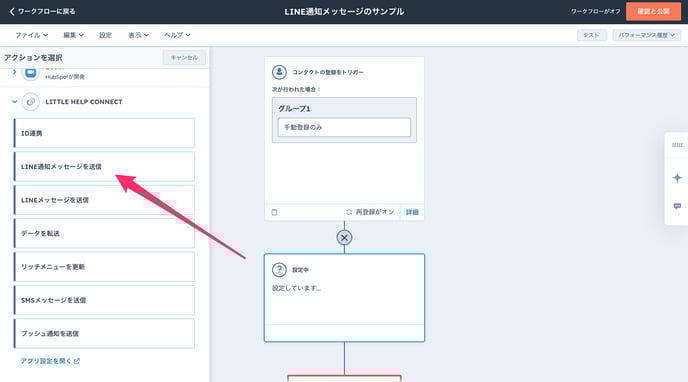Click the 再登録がオン re-enrollment indicator
Screen dimensions: 688x382
pos(370,212)
